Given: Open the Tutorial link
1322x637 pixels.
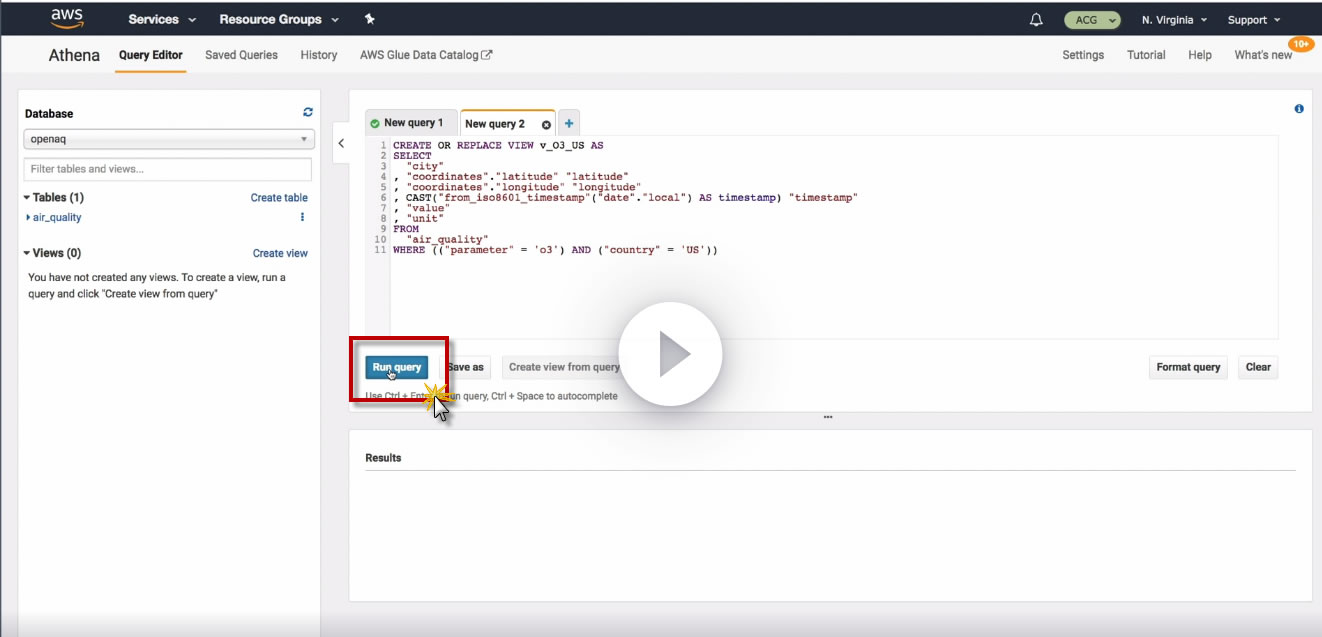Looking at the screenshot, I should point(1146,55).
